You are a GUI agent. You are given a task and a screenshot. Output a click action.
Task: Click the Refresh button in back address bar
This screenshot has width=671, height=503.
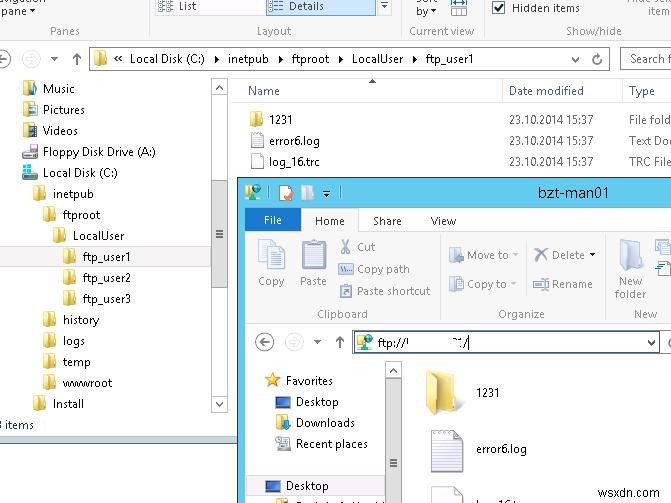coord(597,59)
